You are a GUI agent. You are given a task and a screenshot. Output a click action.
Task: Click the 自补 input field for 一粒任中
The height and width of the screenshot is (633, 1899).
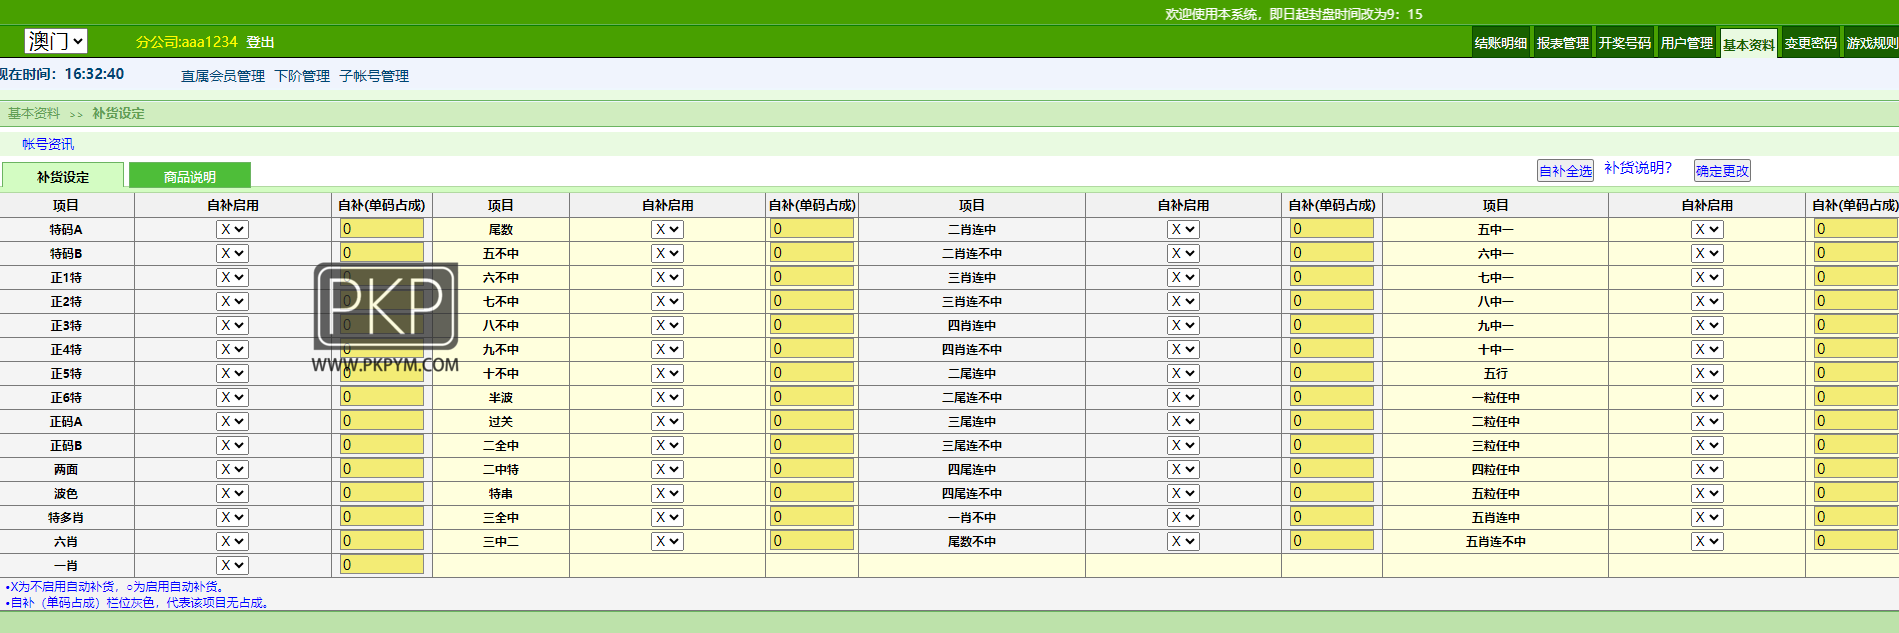pos(1856,397)
